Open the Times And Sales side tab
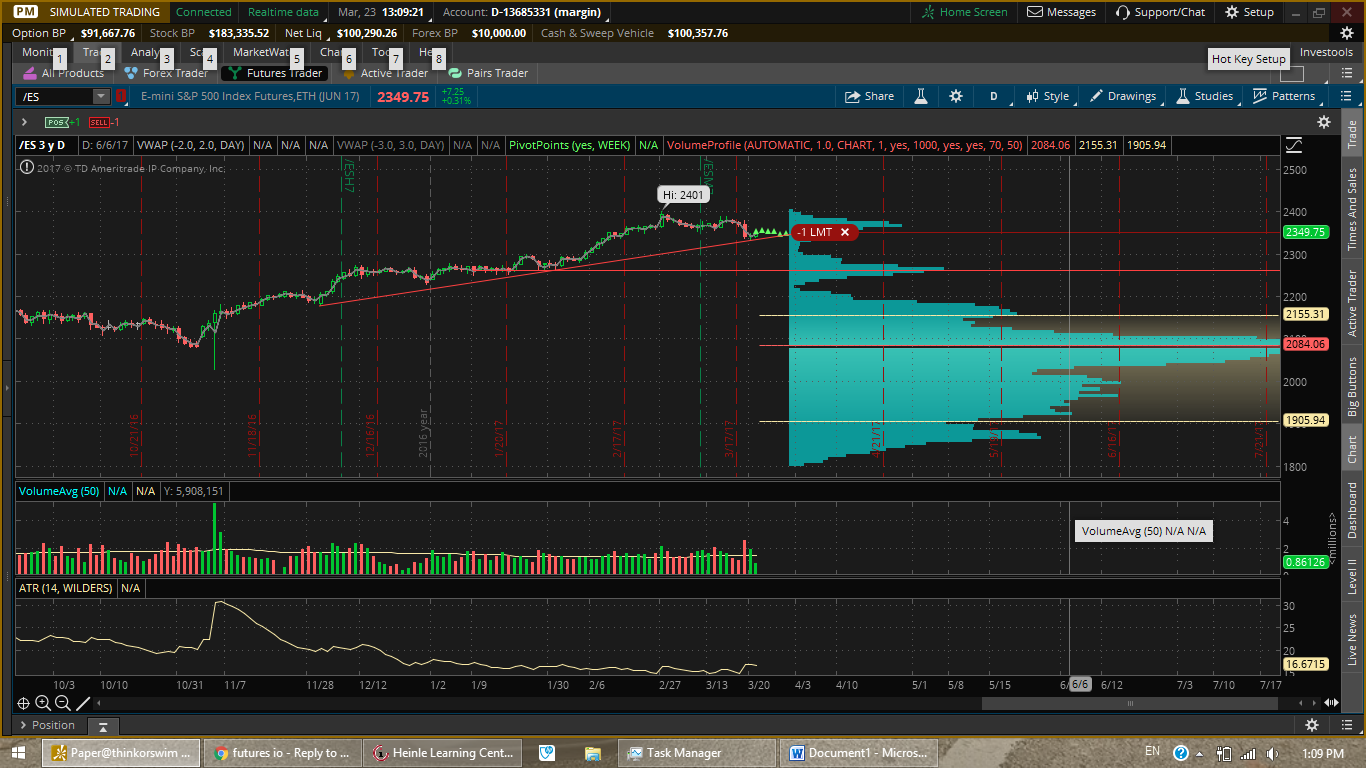This screenshot has width=1366, height=768. pos(1353,209)
